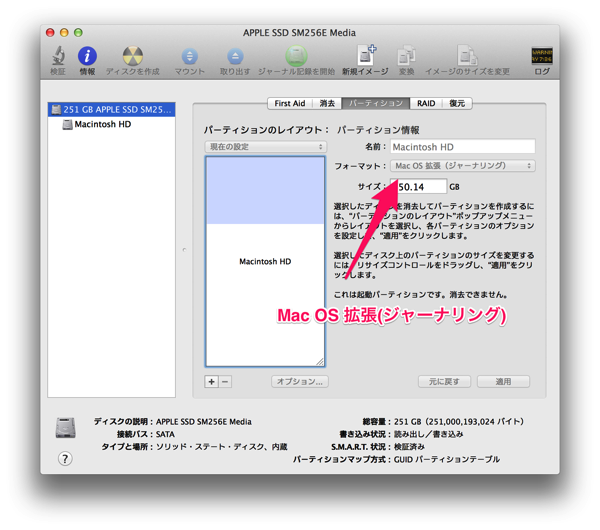Click the Name field containing Macintosh HD
Image resolution: width=600 pixels, height=530 pixels.
pos(463,147)
